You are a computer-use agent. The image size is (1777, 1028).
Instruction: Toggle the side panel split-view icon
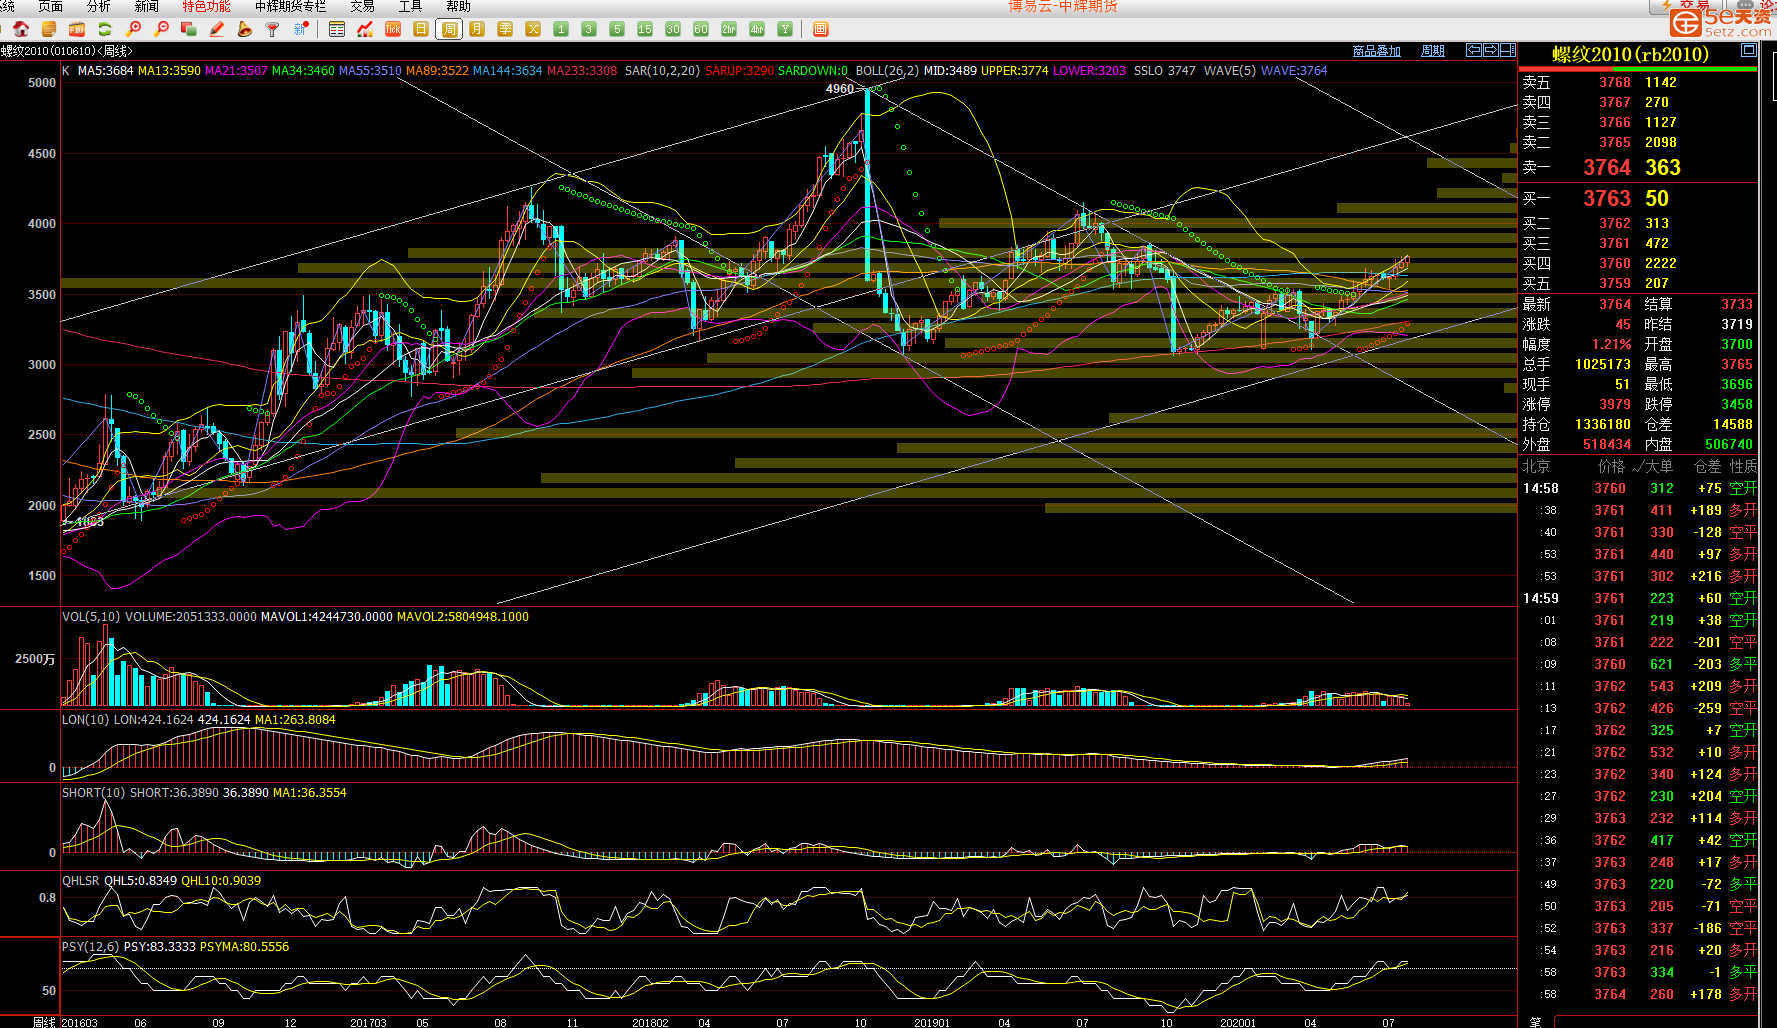tap(1507, 50)
